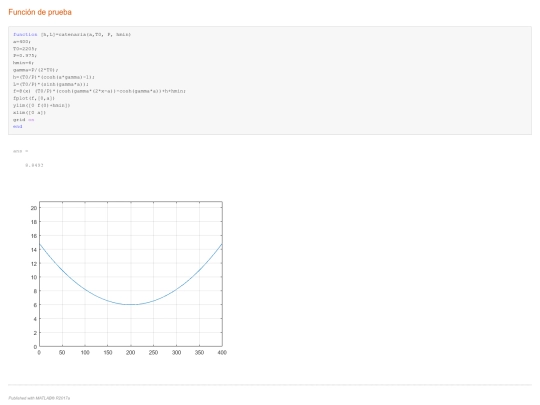Click the line starting 'h=(T0/P)*(cosh'
The image size is (540, 405).
coord(54,77)
